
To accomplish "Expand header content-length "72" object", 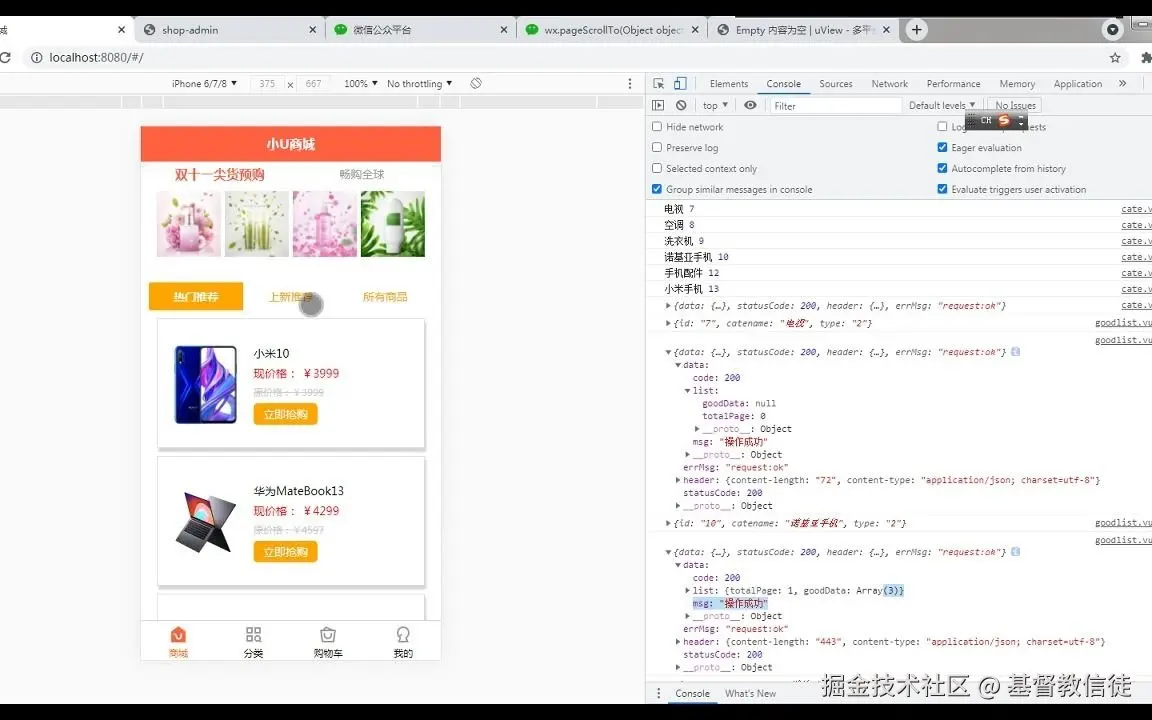I will (x=678, y=480).
